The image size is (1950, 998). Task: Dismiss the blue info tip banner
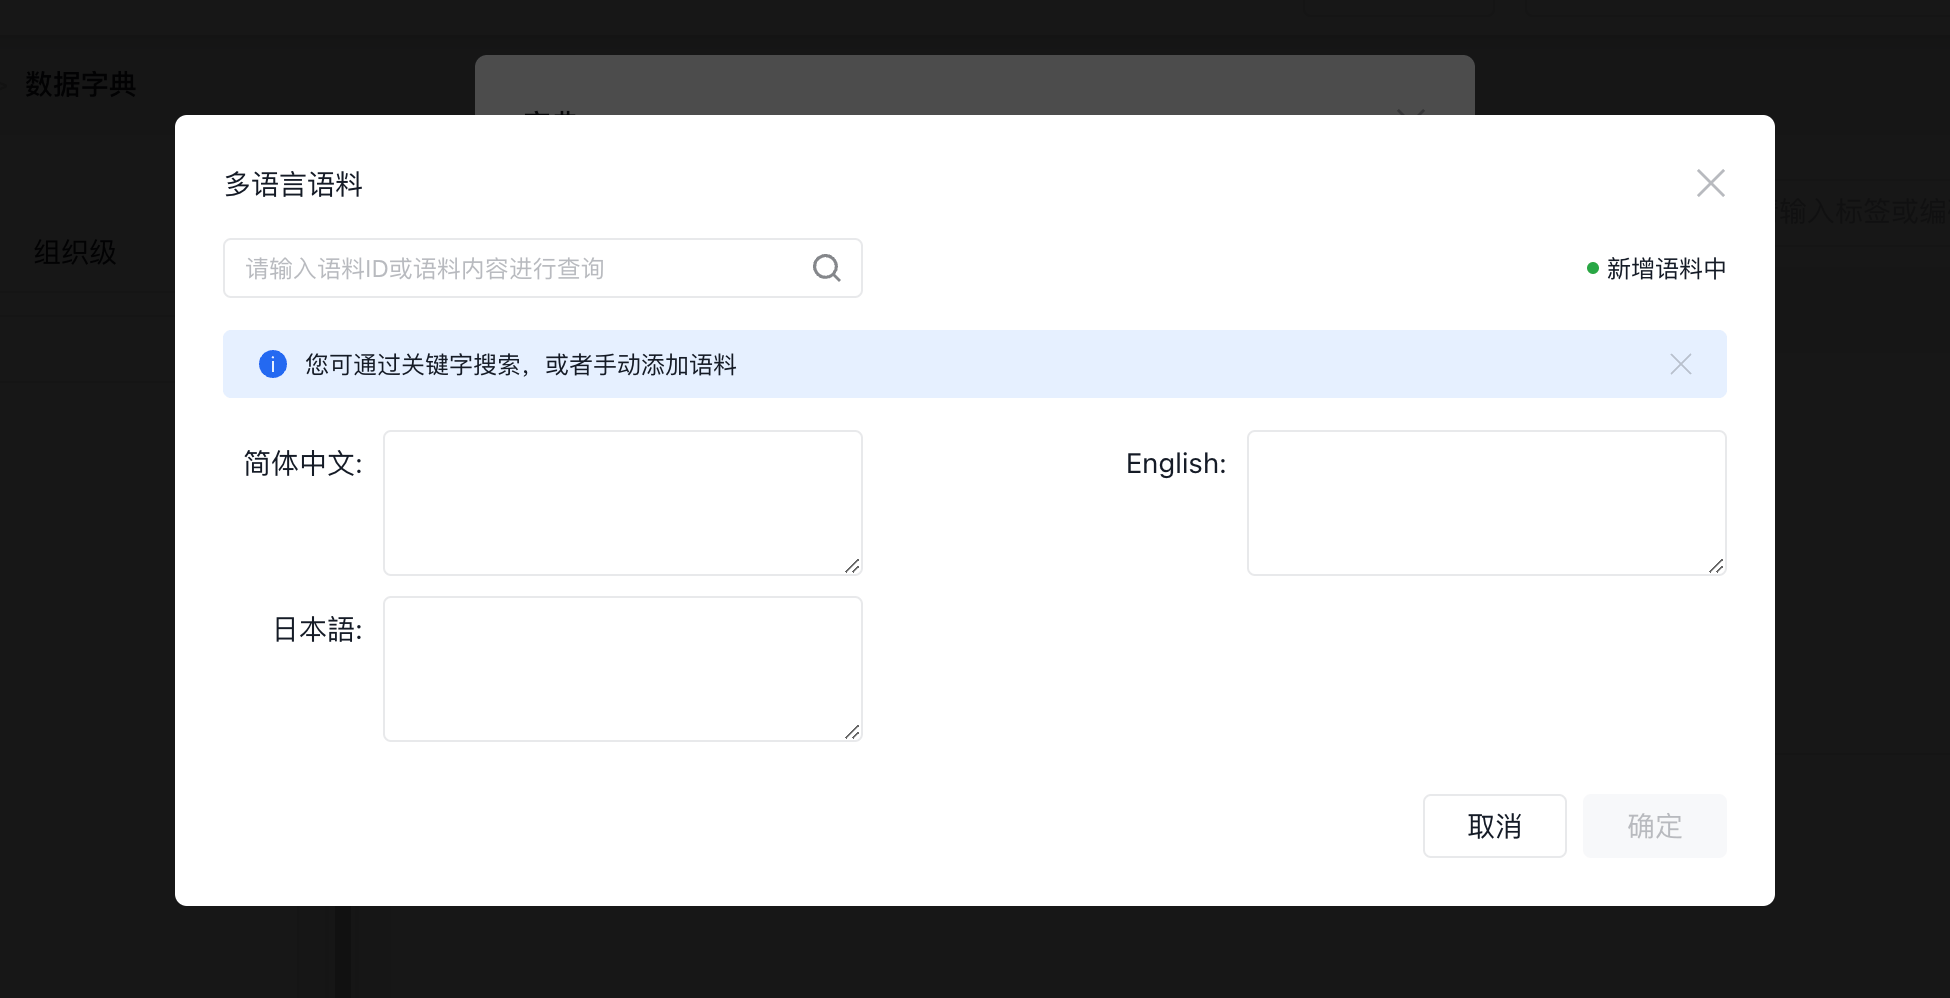coord(1680,364)
